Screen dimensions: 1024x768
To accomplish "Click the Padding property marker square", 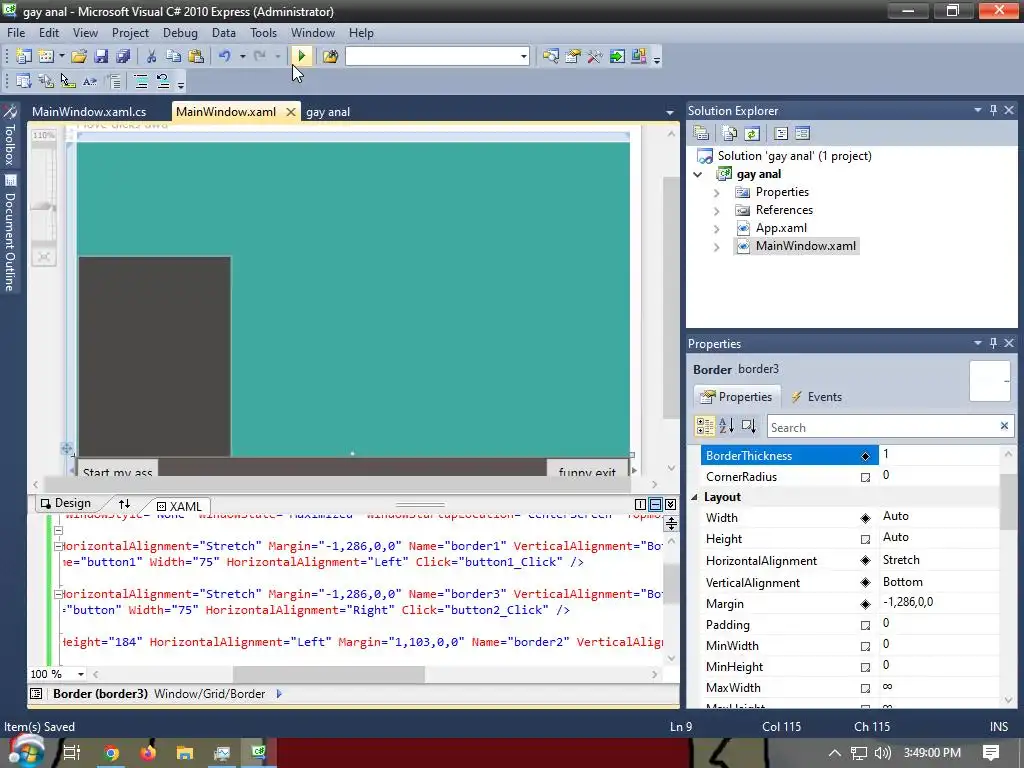I will 865,625.
